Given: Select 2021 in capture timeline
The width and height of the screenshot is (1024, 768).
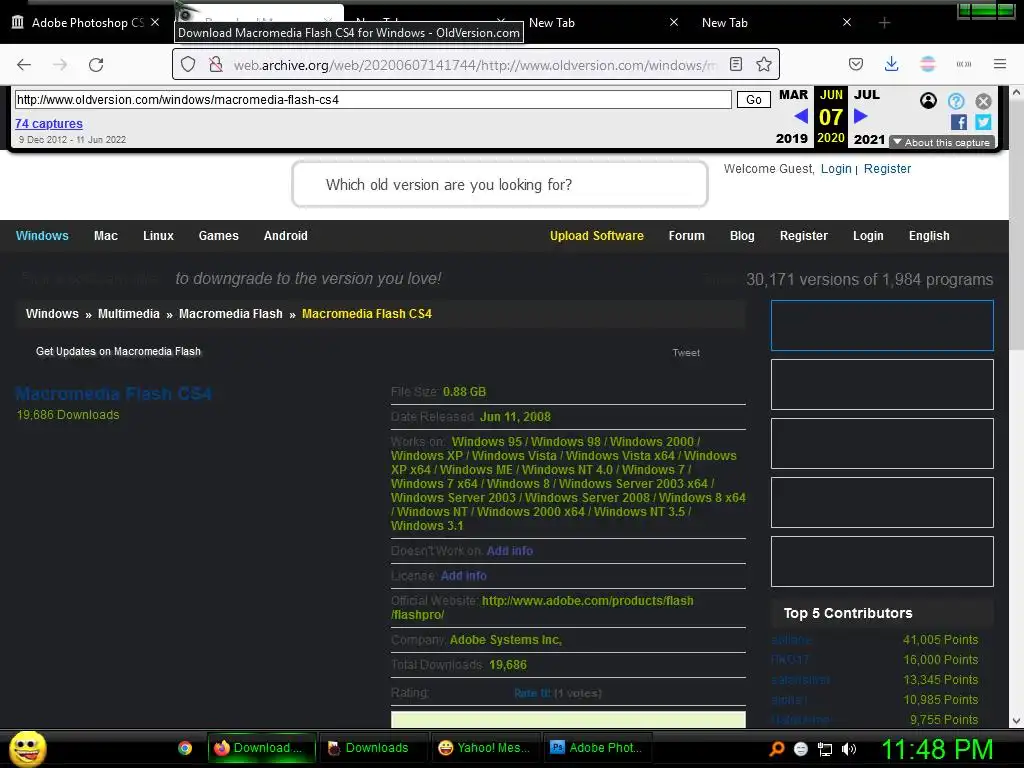Looking at the screenshot, I should pos(869,139).
